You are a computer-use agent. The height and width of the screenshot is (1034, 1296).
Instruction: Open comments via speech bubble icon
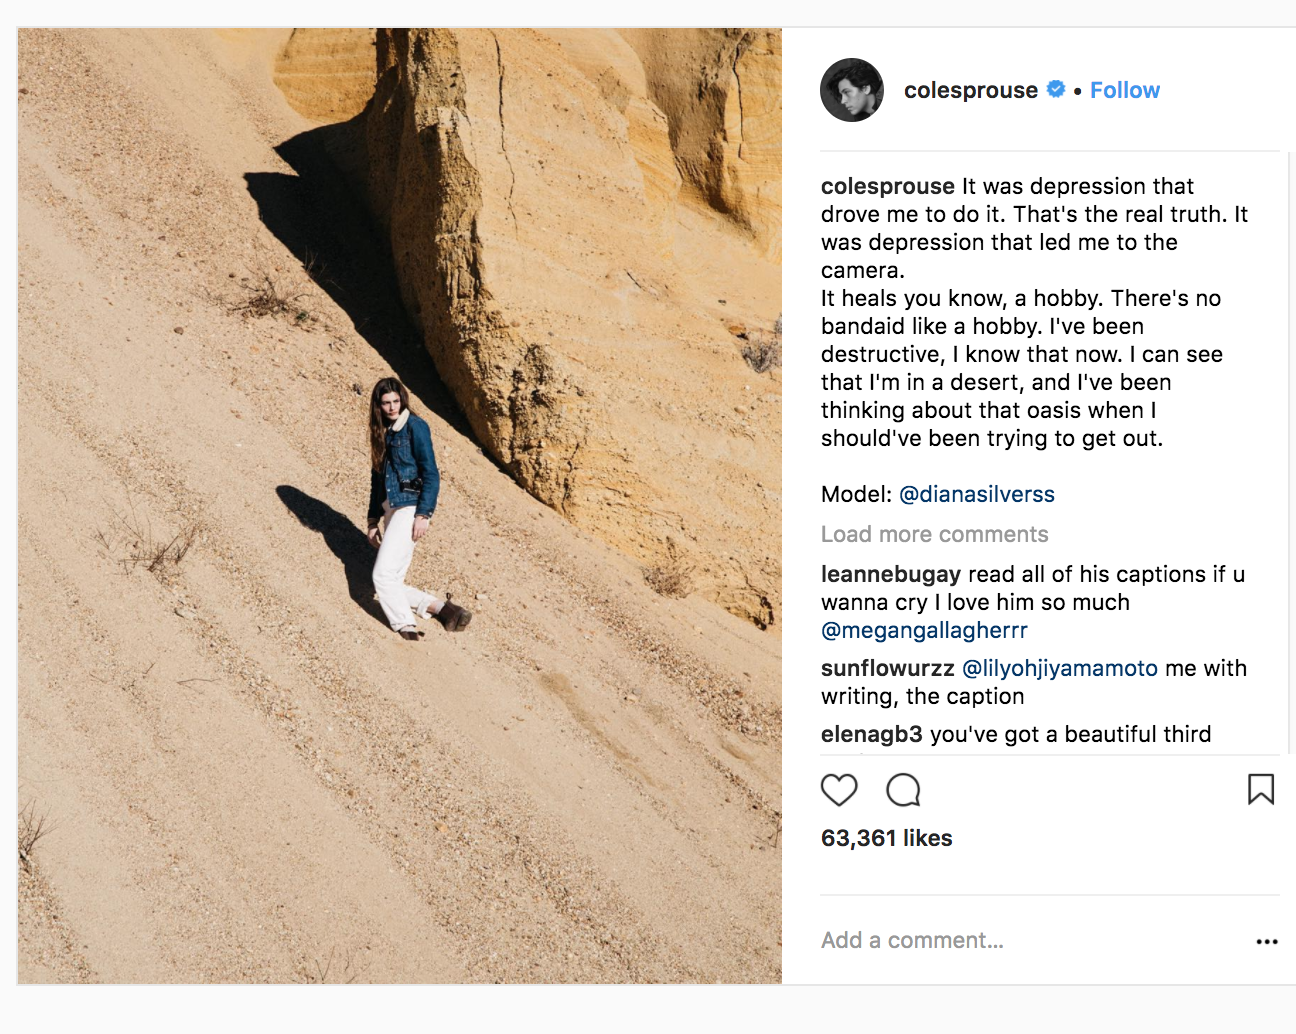(x=903, y=790)
